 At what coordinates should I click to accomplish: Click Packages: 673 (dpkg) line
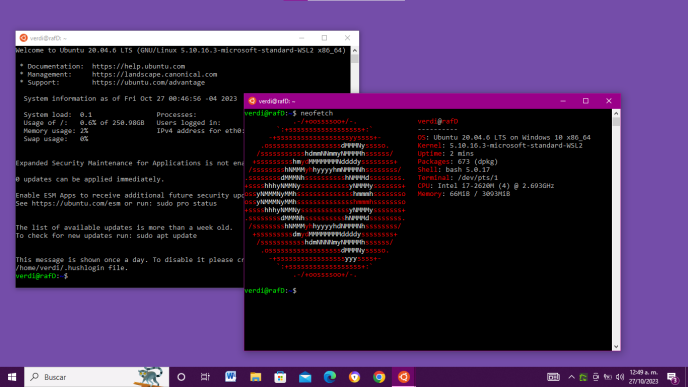coord(457,161)
